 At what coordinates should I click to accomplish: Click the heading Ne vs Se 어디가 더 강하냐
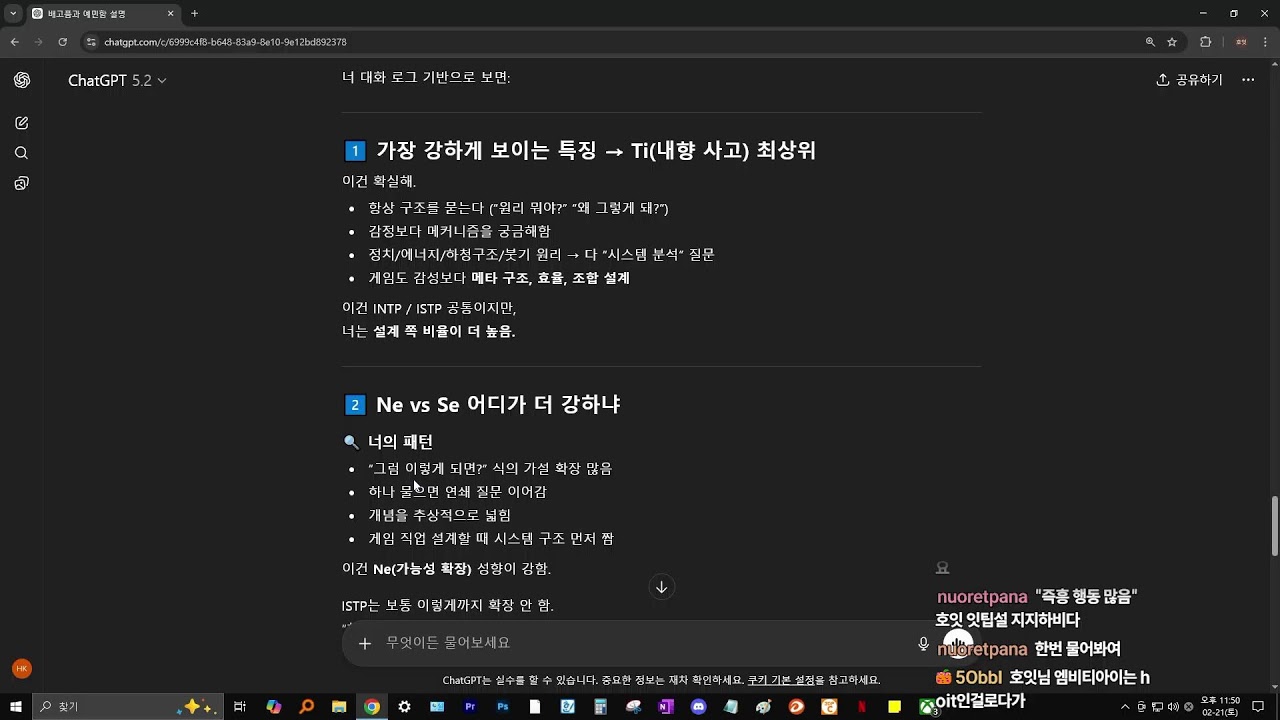click(x=498, y=405)
